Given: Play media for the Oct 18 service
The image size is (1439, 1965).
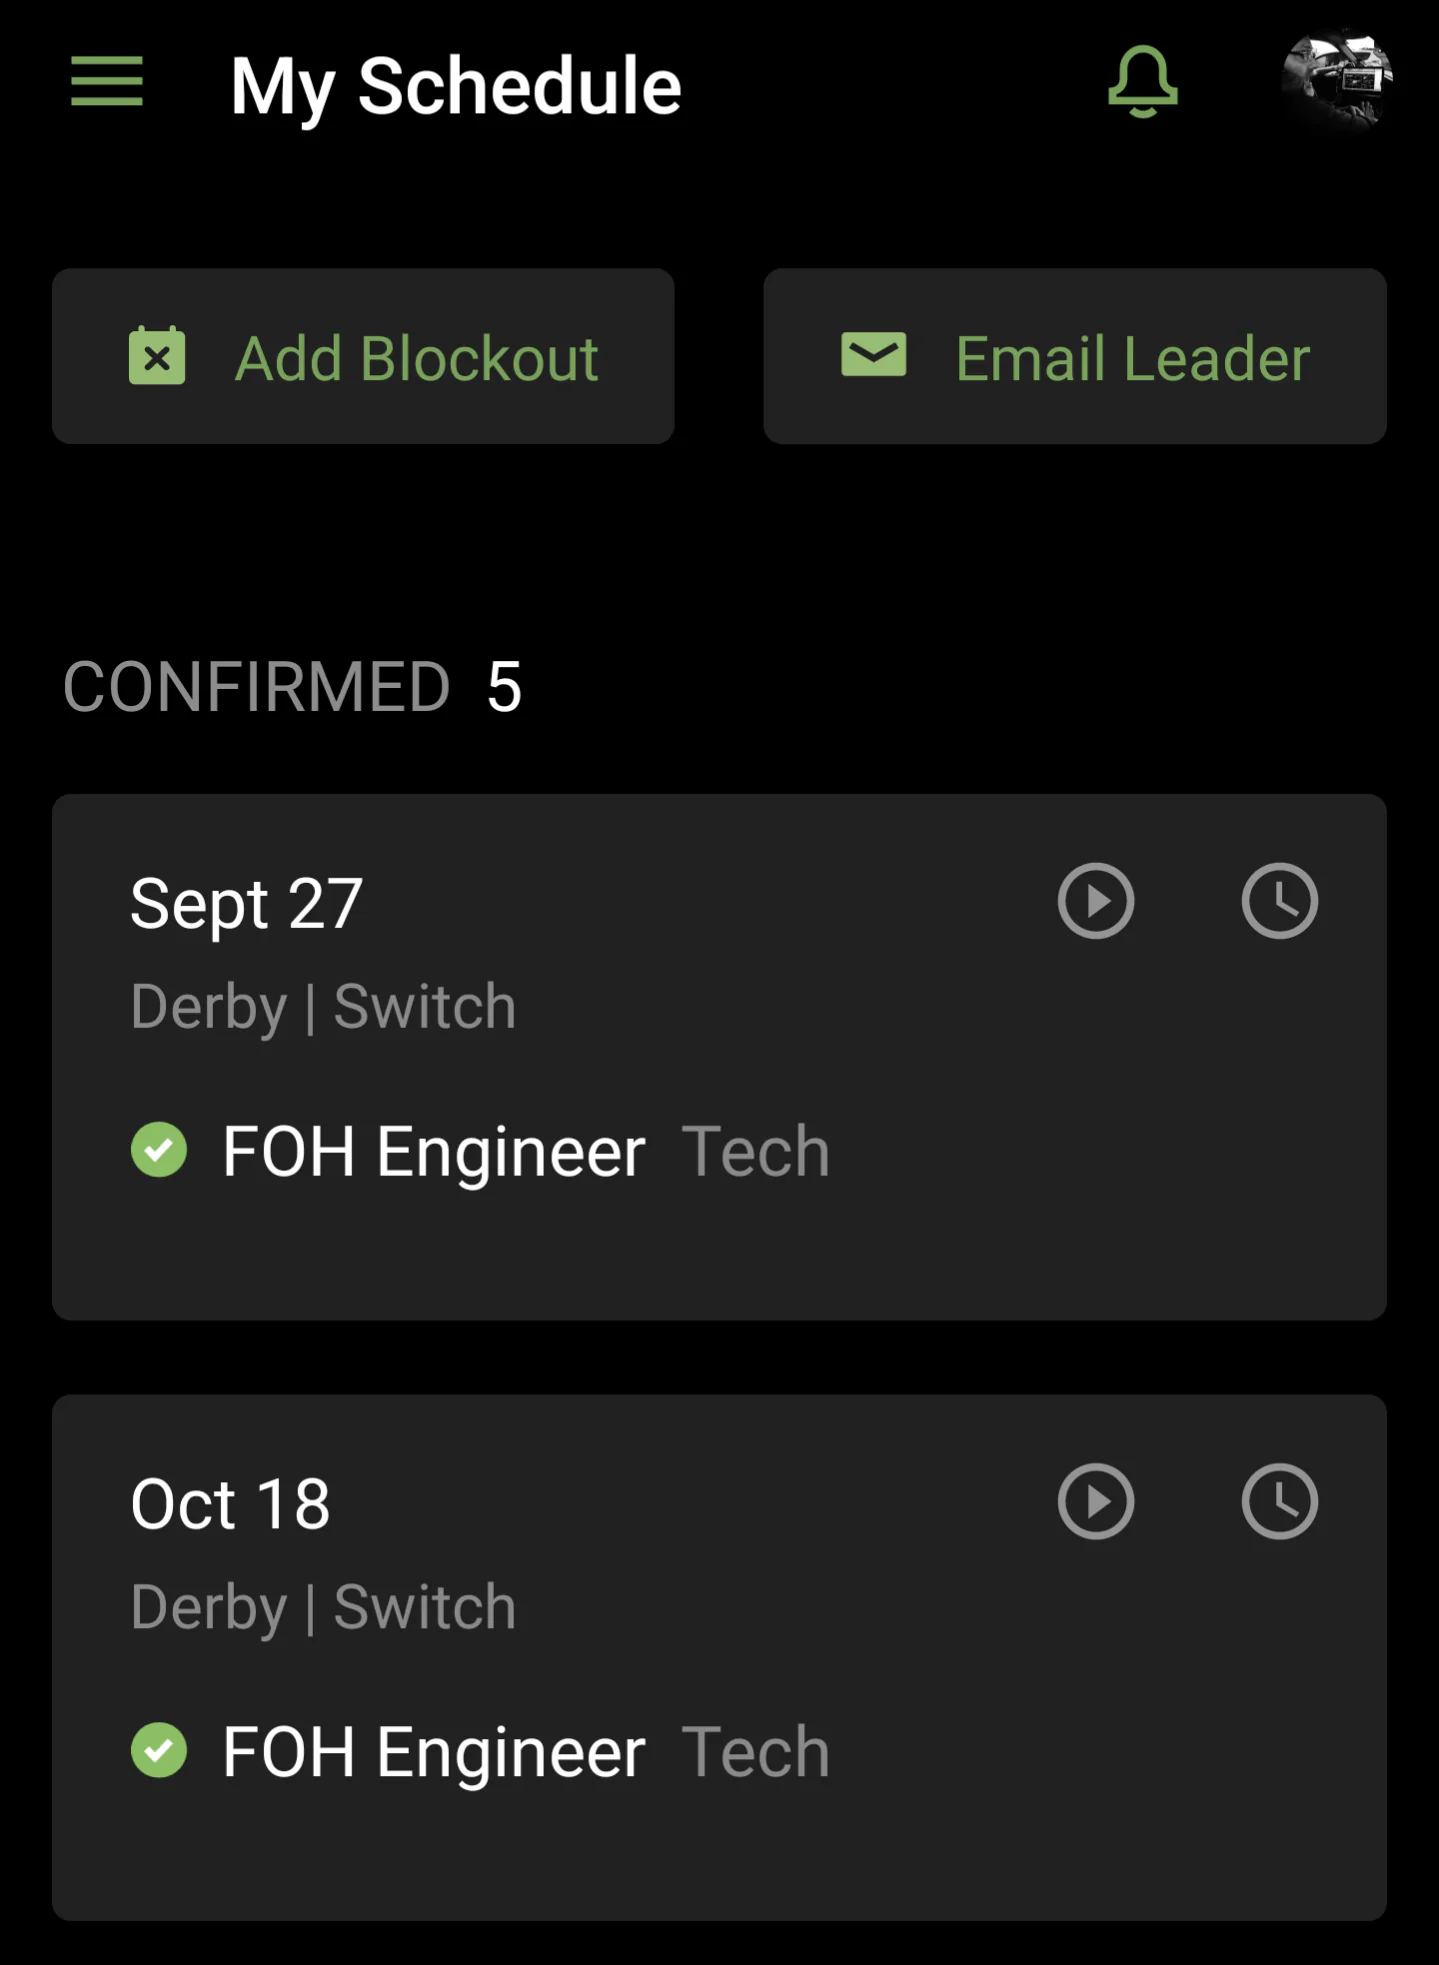Looking at the screenshot, I should pos(1095,1502).
